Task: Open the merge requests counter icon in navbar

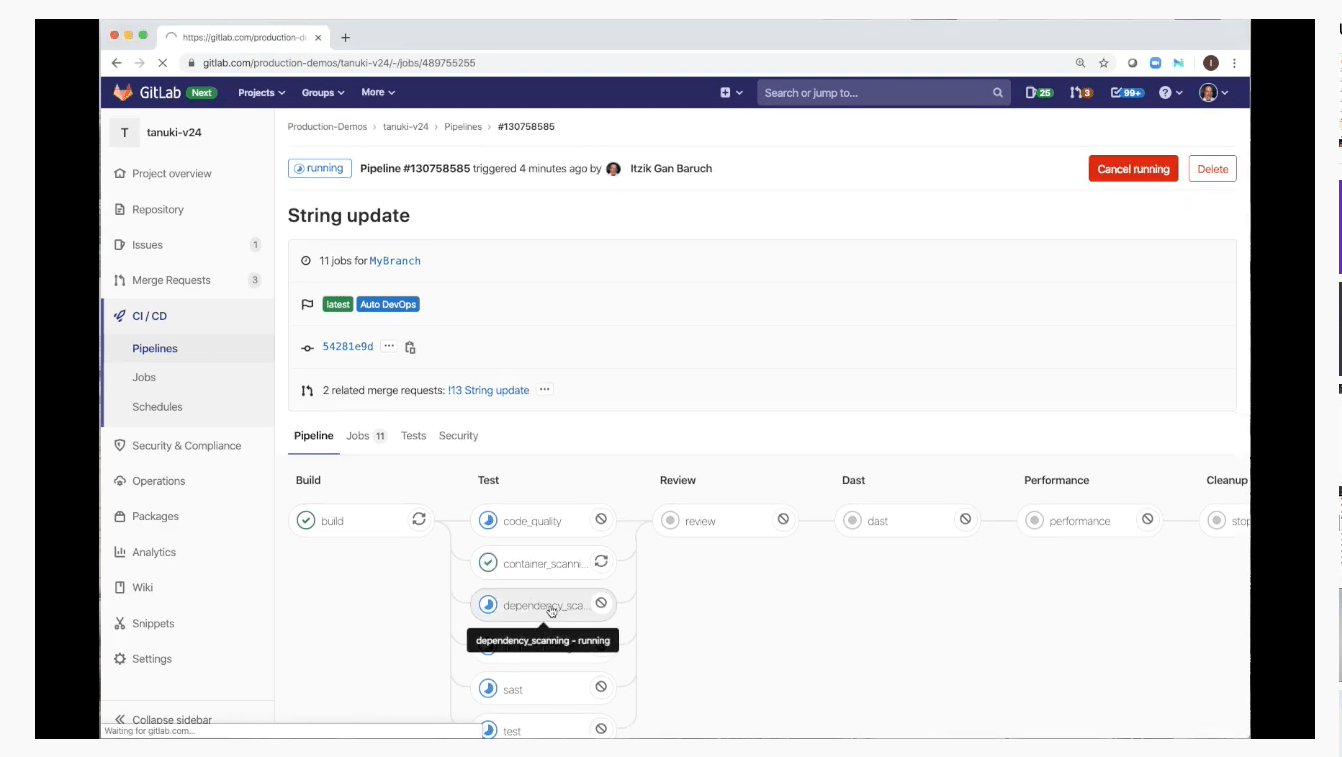Action: [1080, 93]
